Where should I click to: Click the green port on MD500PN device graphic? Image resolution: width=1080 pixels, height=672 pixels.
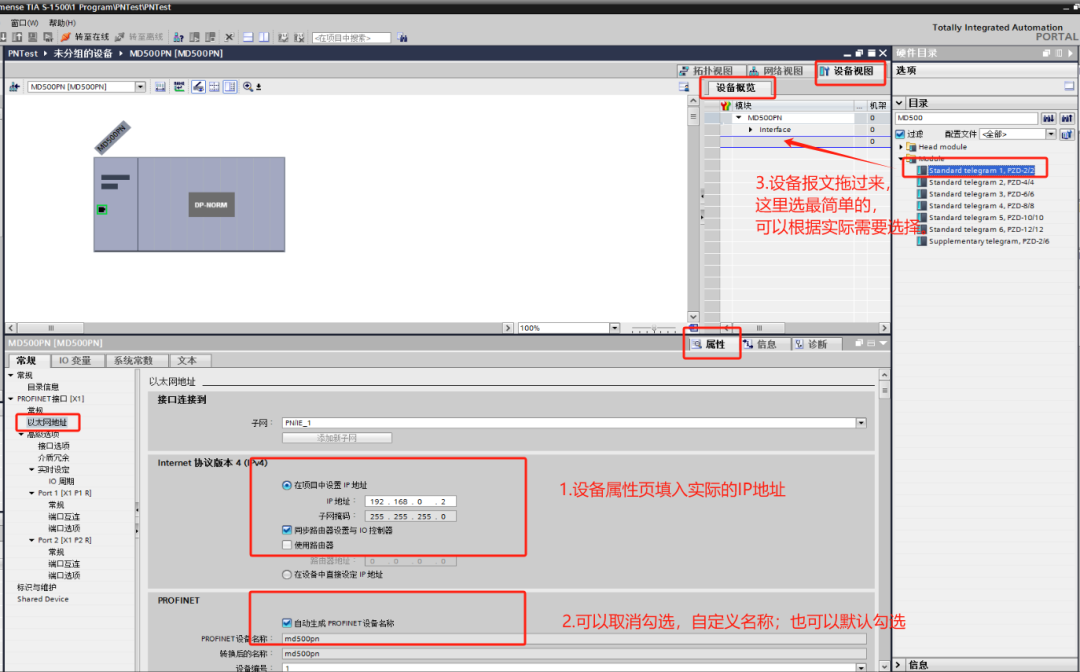tap(102, 209)
